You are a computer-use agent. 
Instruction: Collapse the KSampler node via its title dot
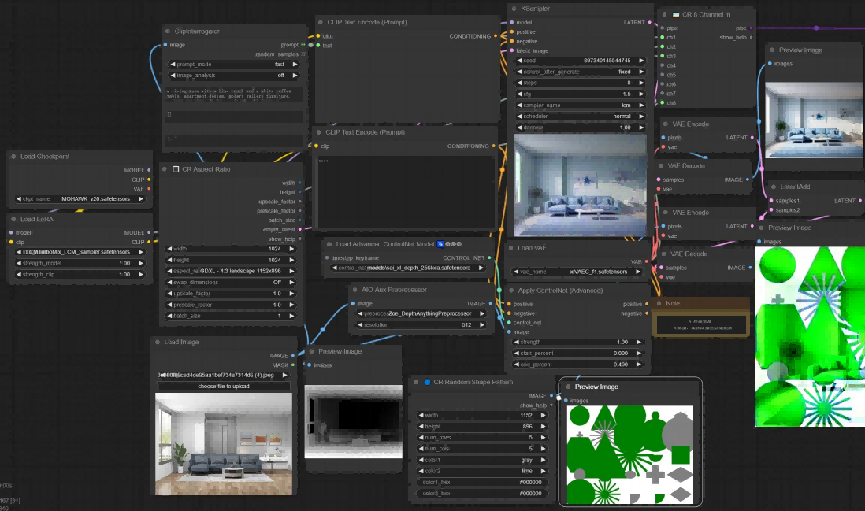[x=514, y=9]
